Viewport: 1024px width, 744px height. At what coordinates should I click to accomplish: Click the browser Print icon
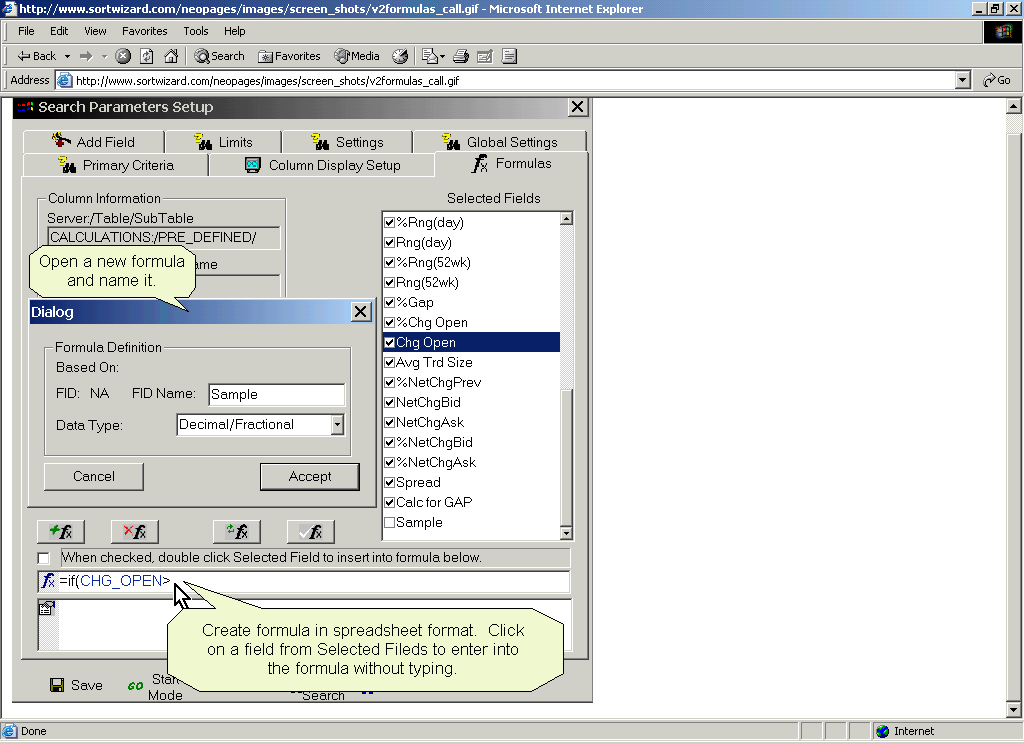click(x=460, y=56)
